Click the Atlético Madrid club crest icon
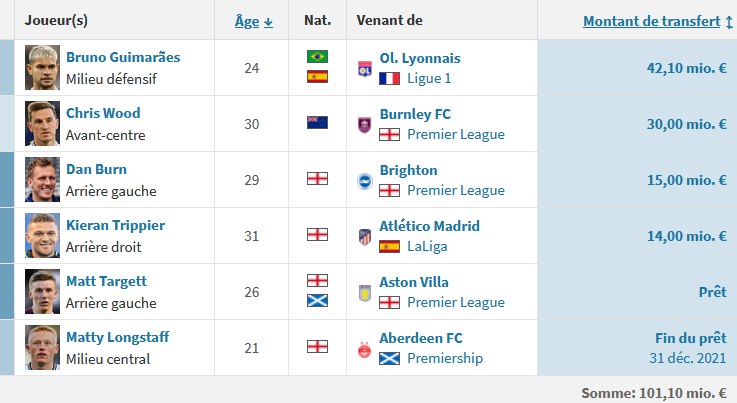Screen dimensions: 737x403 [365, 237]
